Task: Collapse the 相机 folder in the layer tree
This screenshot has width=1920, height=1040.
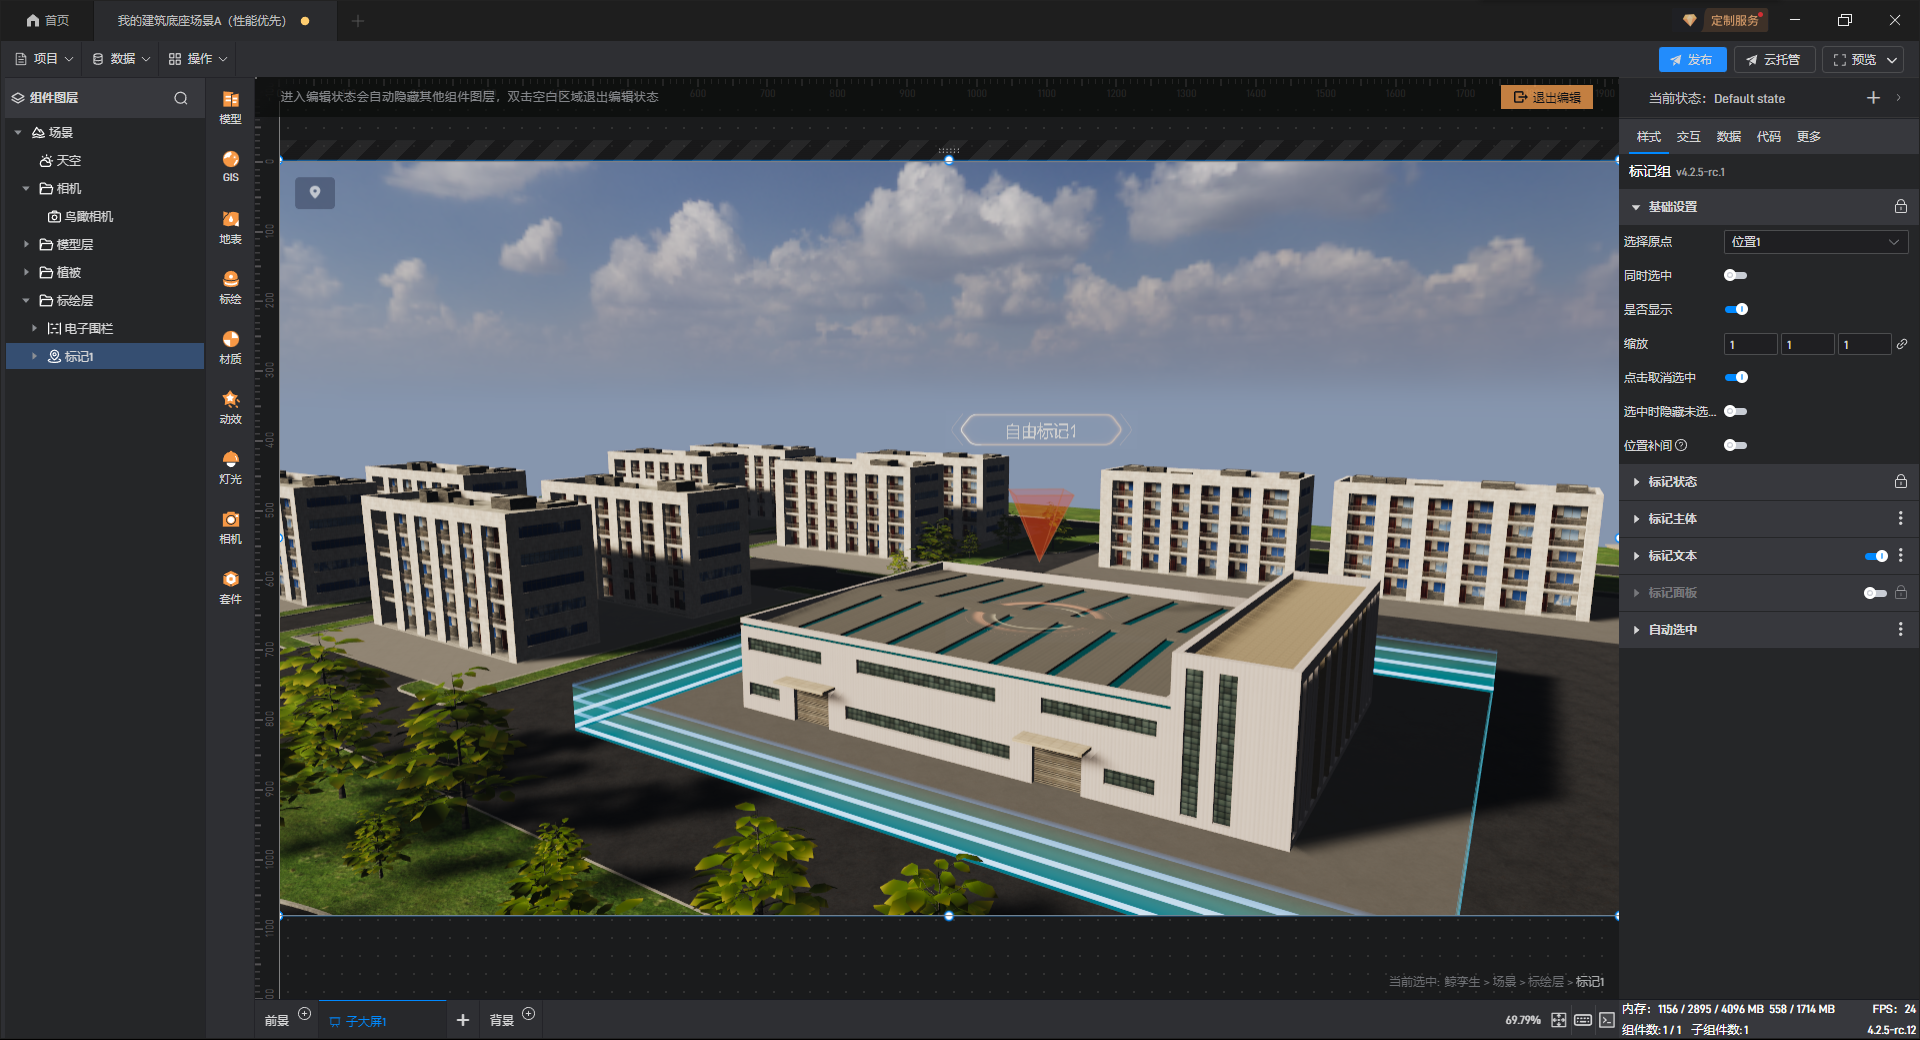Action: [x=26, y=188]
